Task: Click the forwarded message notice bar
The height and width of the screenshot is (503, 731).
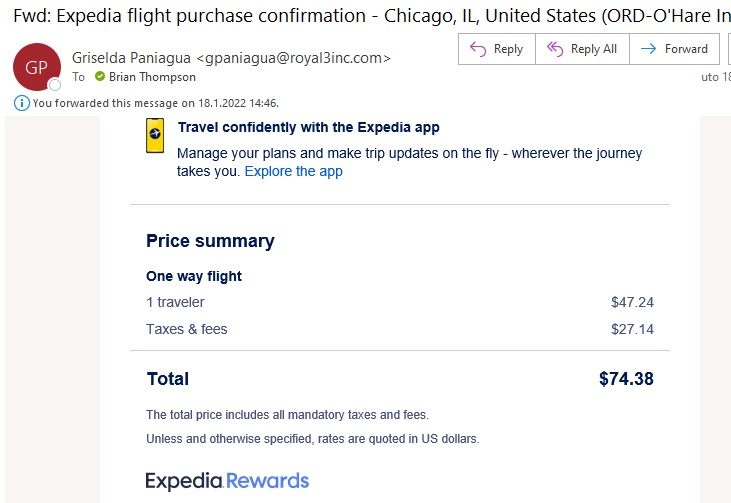Action: coord(146,103)
